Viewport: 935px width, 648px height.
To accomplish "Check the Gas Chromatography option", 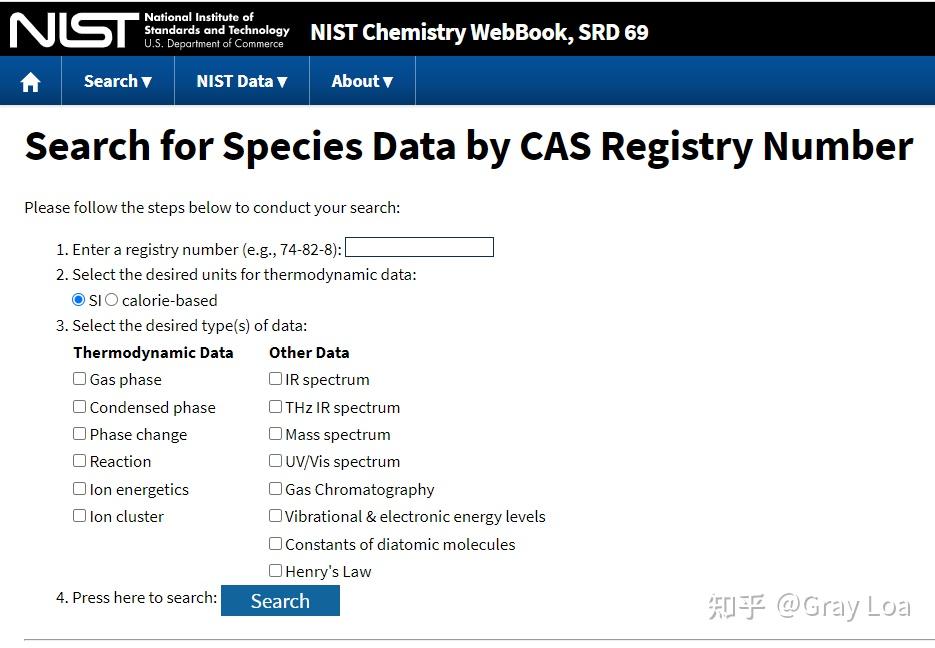I will point(275,489).
